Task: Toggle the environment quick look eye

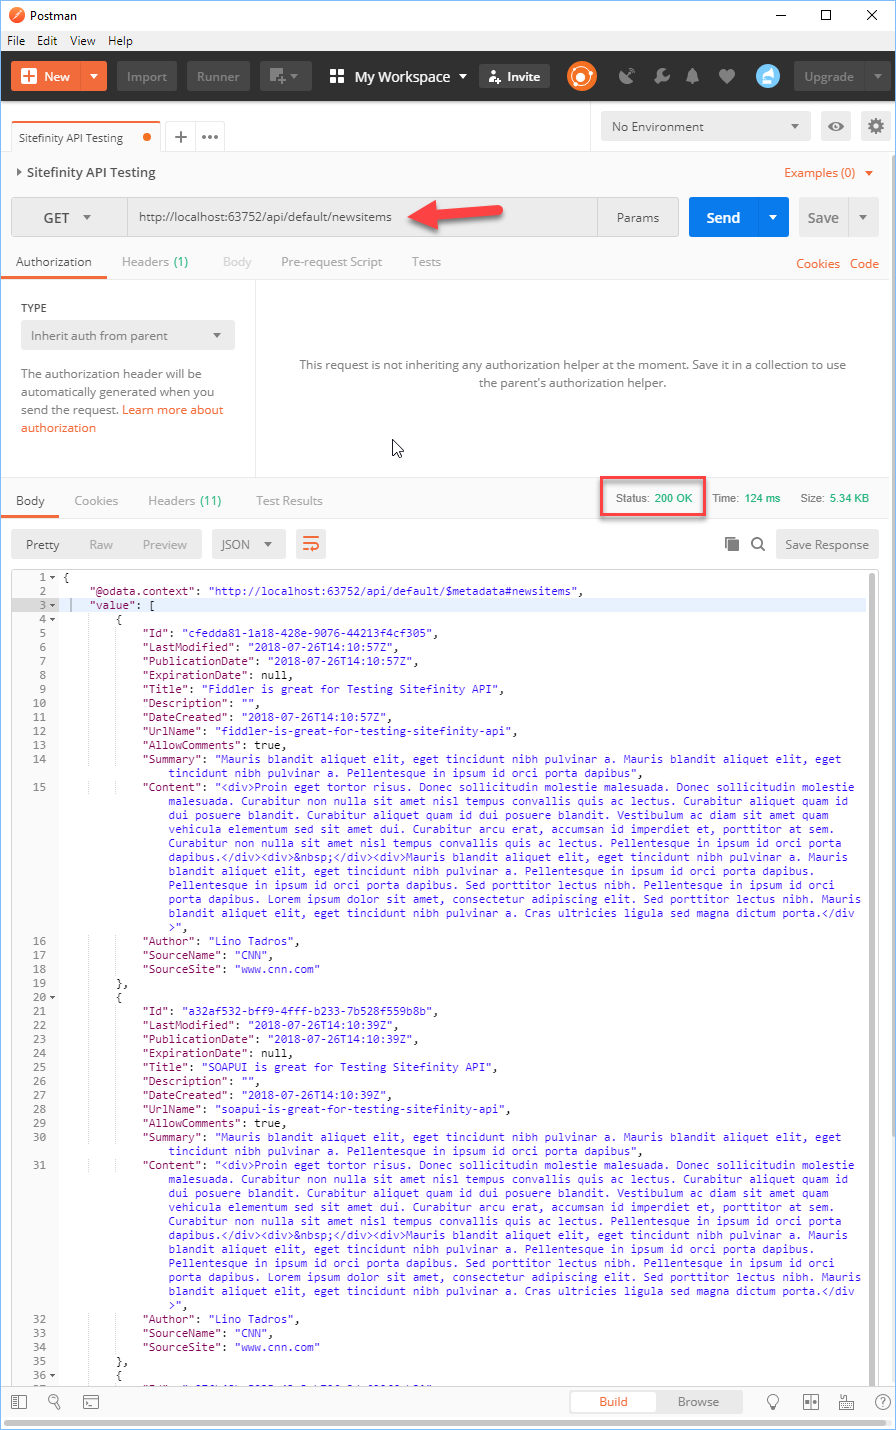Action: (x=836, y=126)
